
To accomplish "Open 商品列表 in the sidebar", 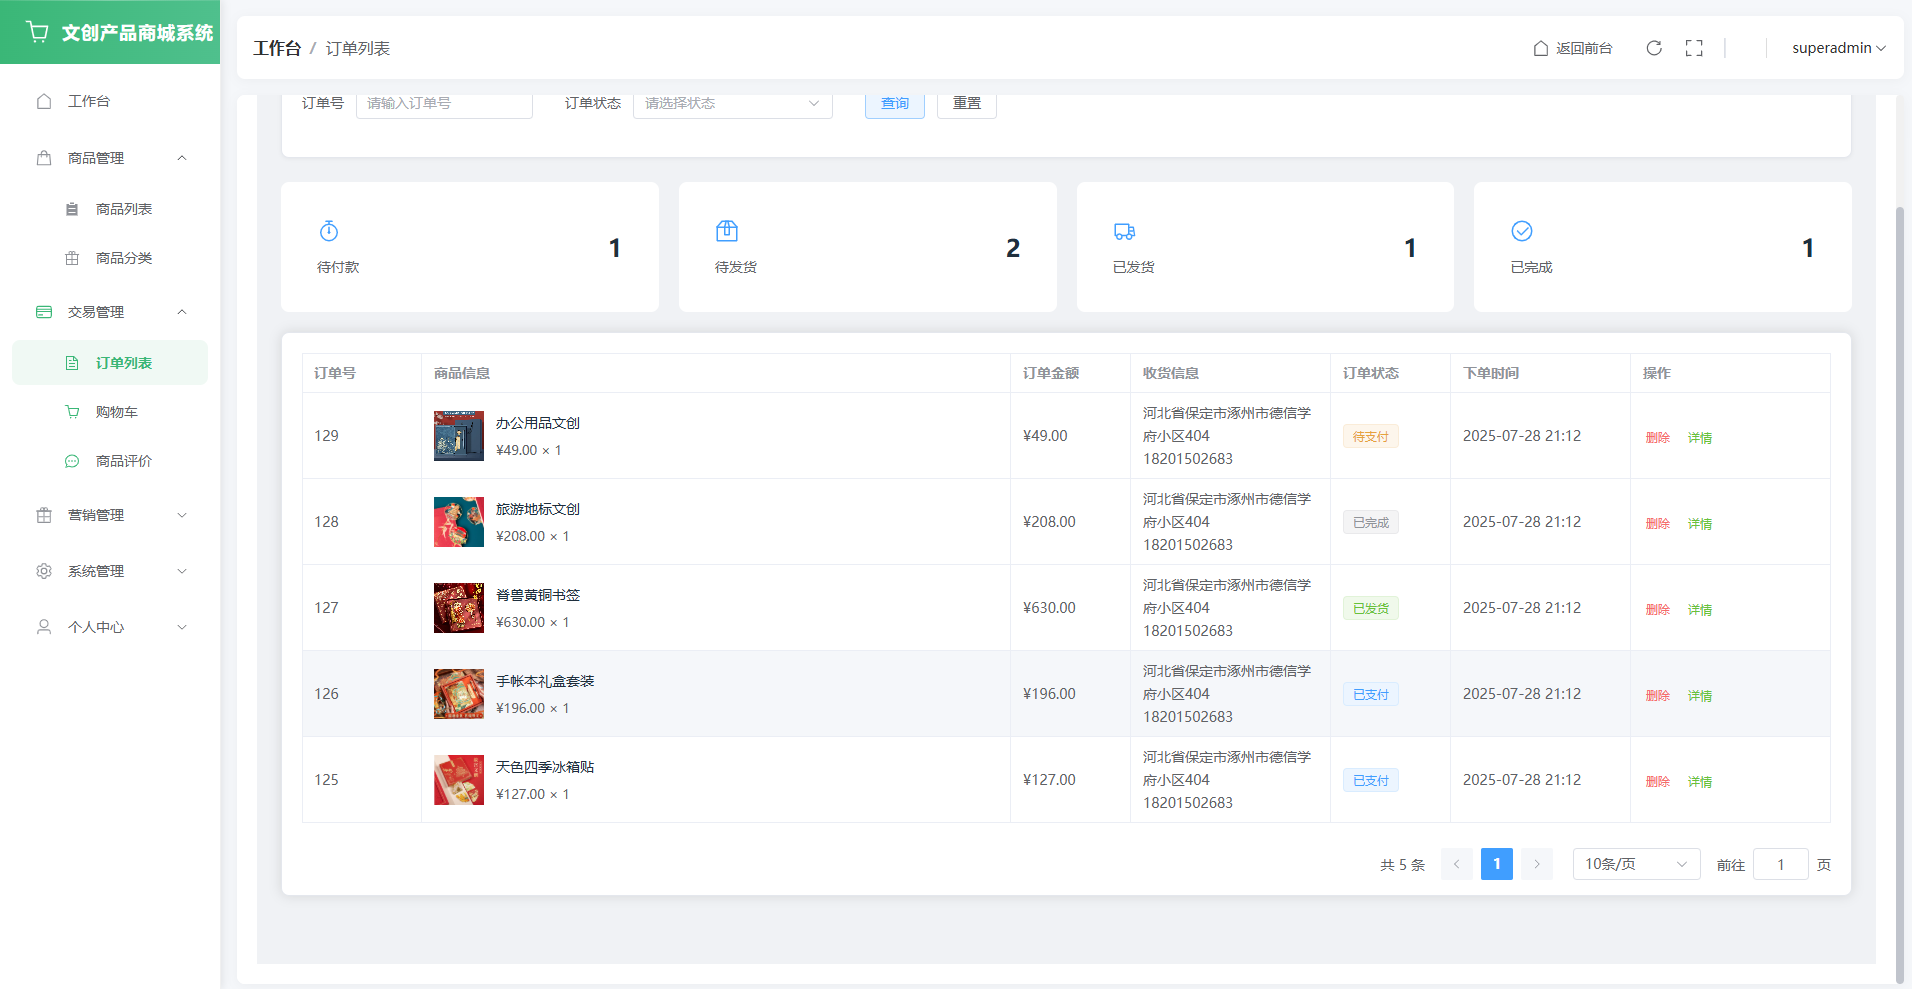I will 123,209.
